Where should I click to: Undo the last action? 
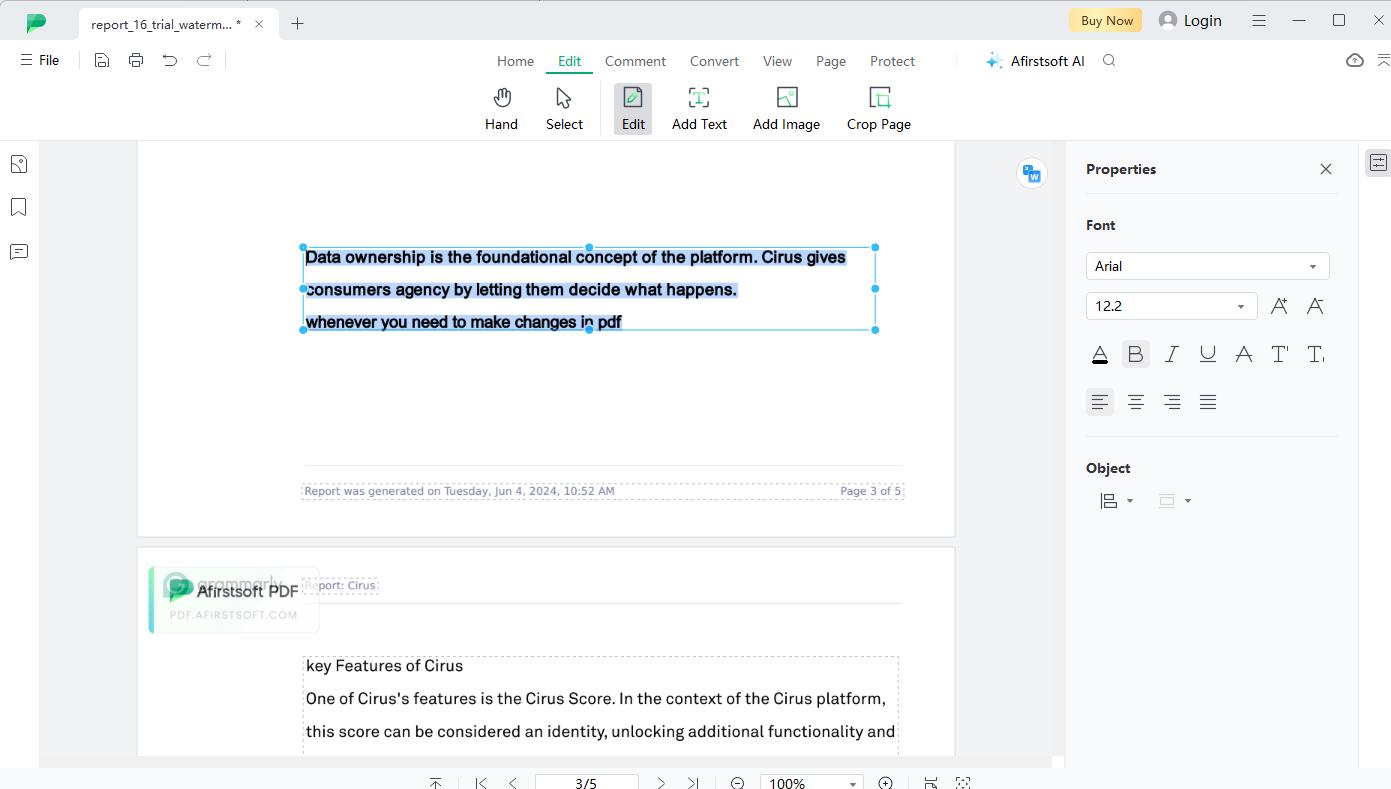coord(170,60)
